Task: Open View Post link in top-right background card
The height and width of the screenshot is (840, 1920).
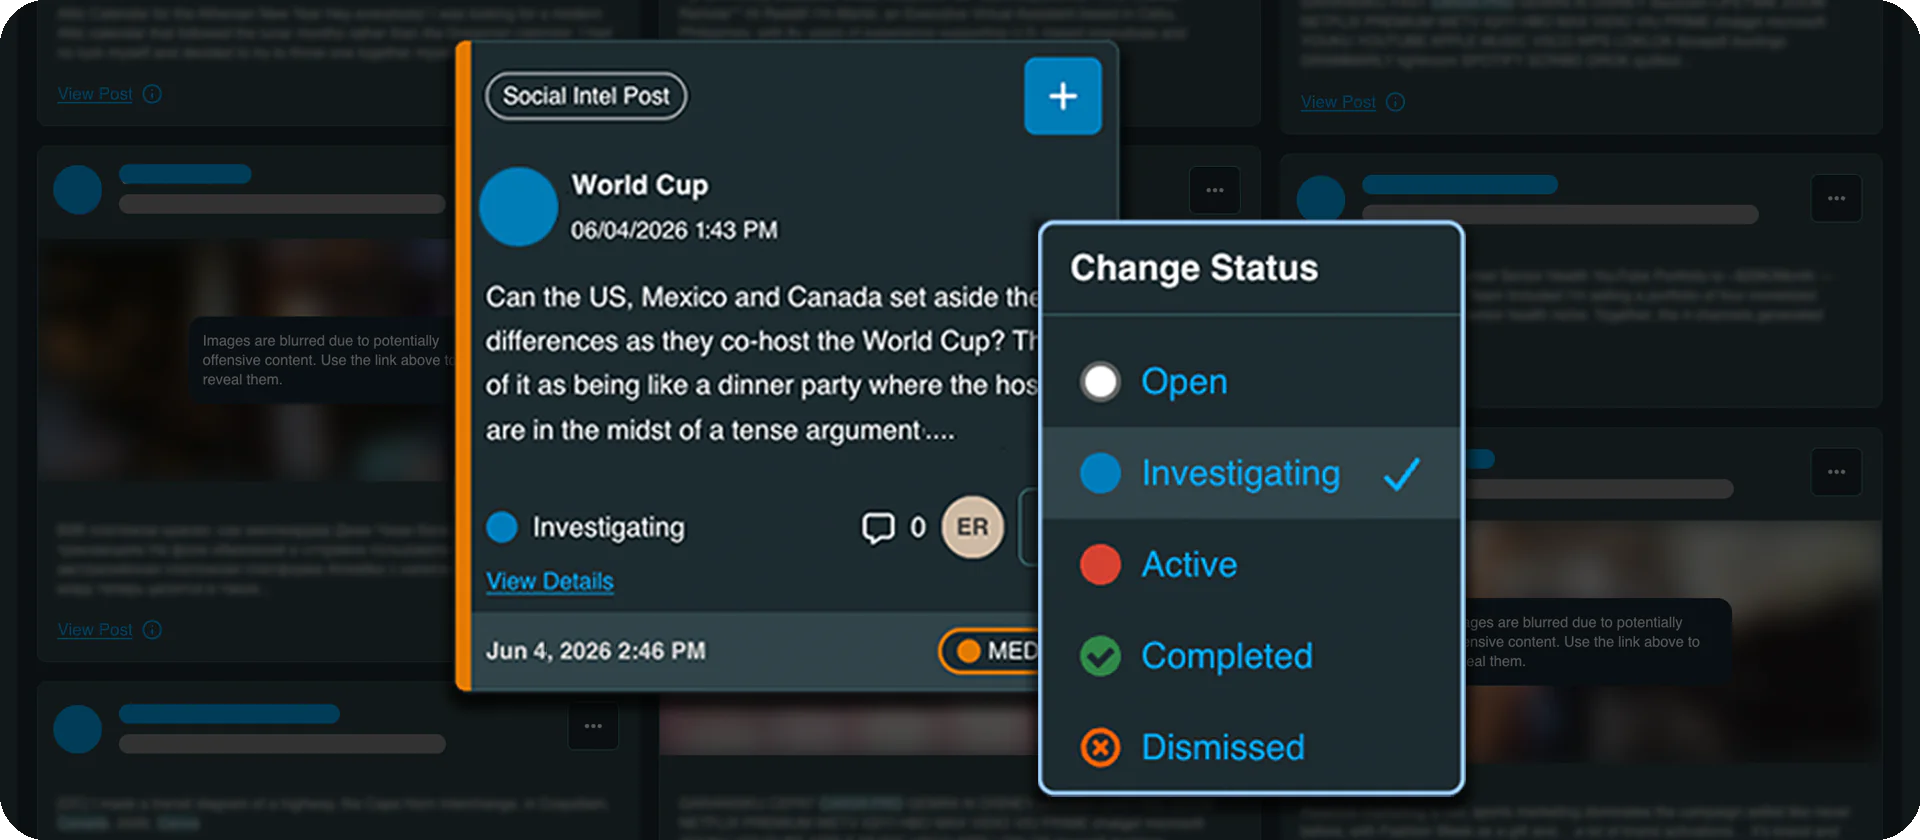Action: pos(1338,102)
